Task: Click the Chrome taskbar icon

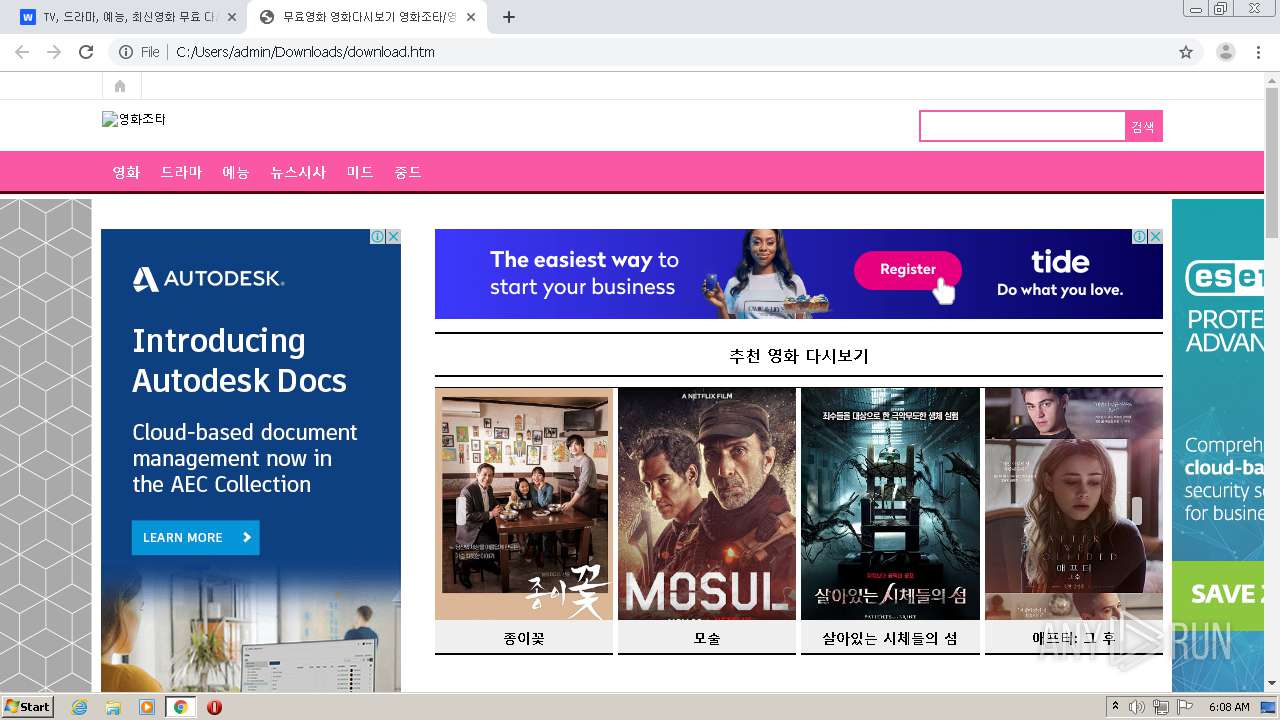Action: pos(180,707)
